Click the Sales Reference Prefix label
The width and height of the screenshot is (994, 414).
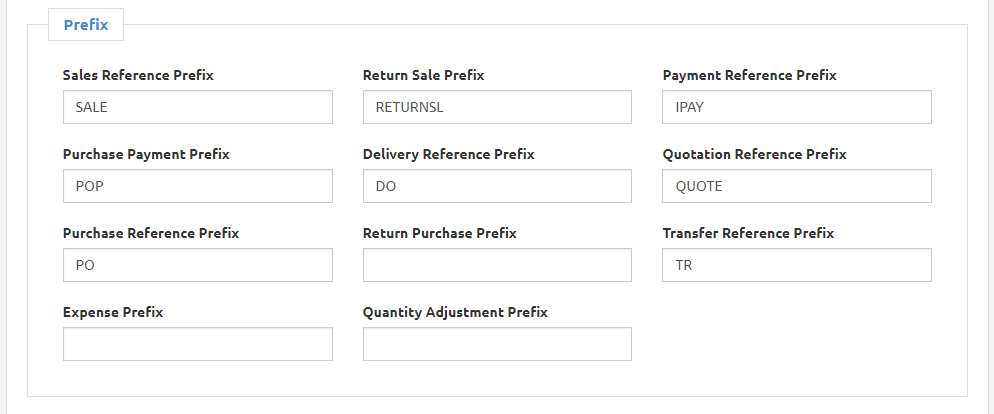coord(138,75)
